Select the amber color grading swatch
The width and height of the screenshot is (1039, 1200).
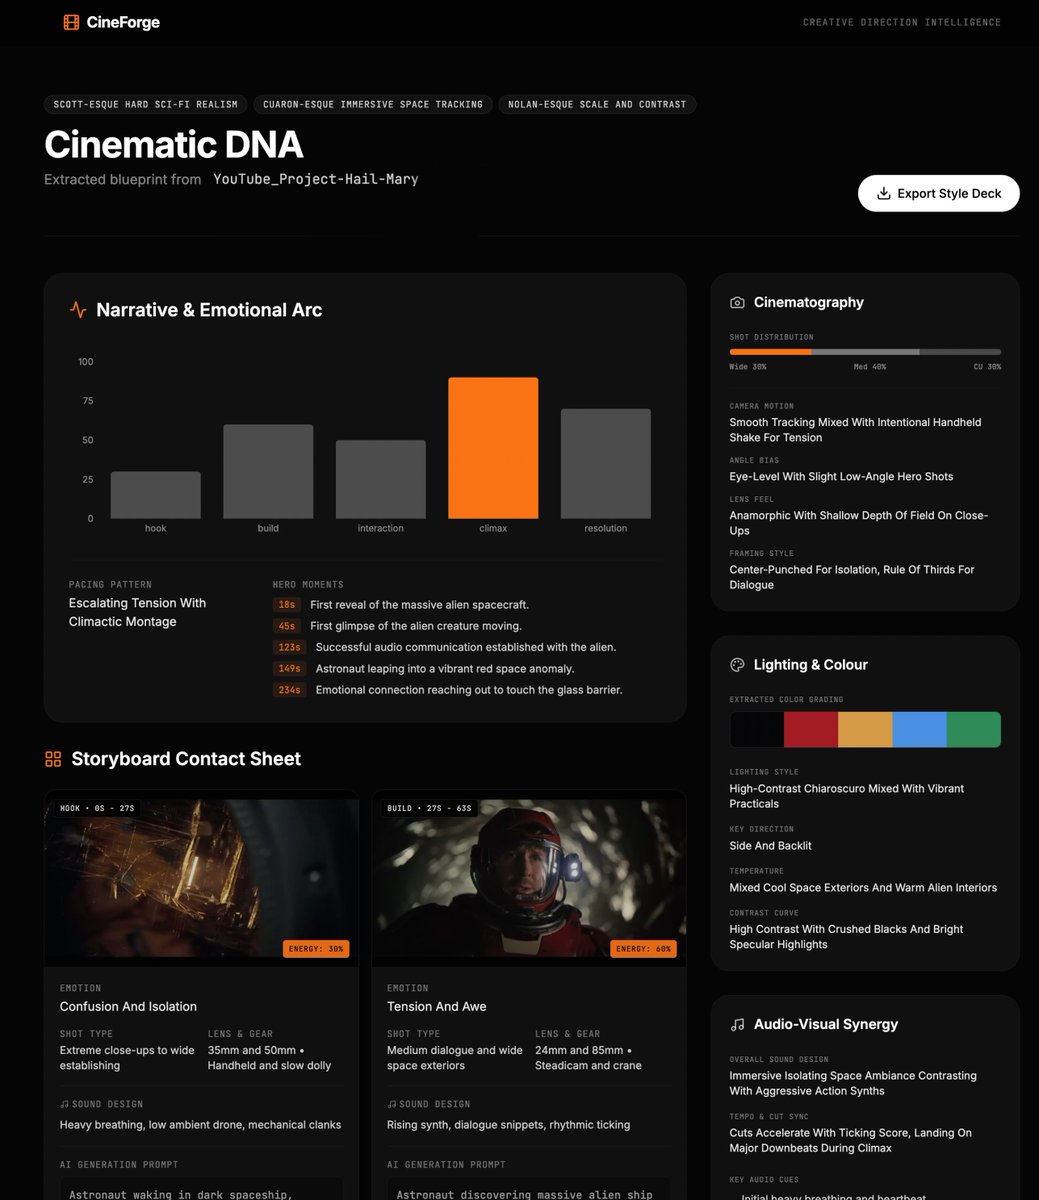tap(865, 730)
